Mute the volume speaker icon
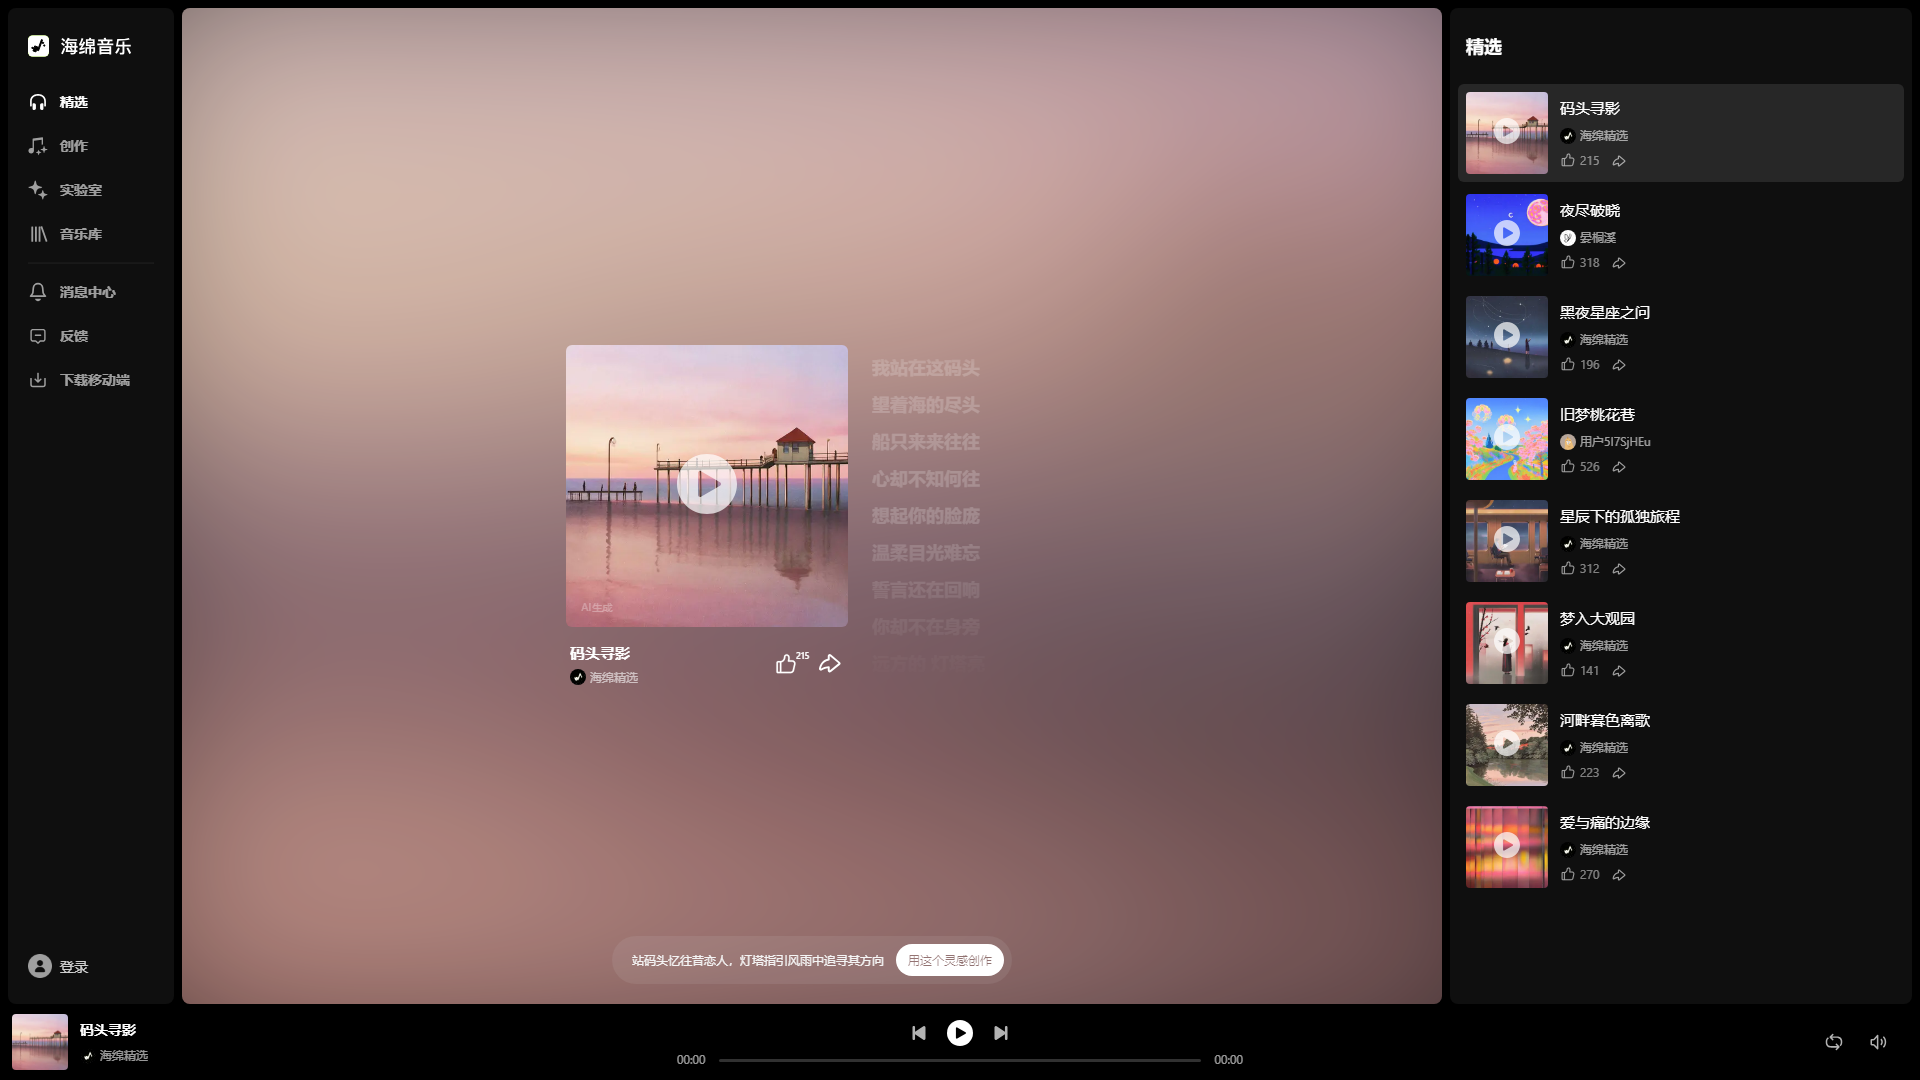The image size is (1920, 1080). [x=1878, y=1042]
